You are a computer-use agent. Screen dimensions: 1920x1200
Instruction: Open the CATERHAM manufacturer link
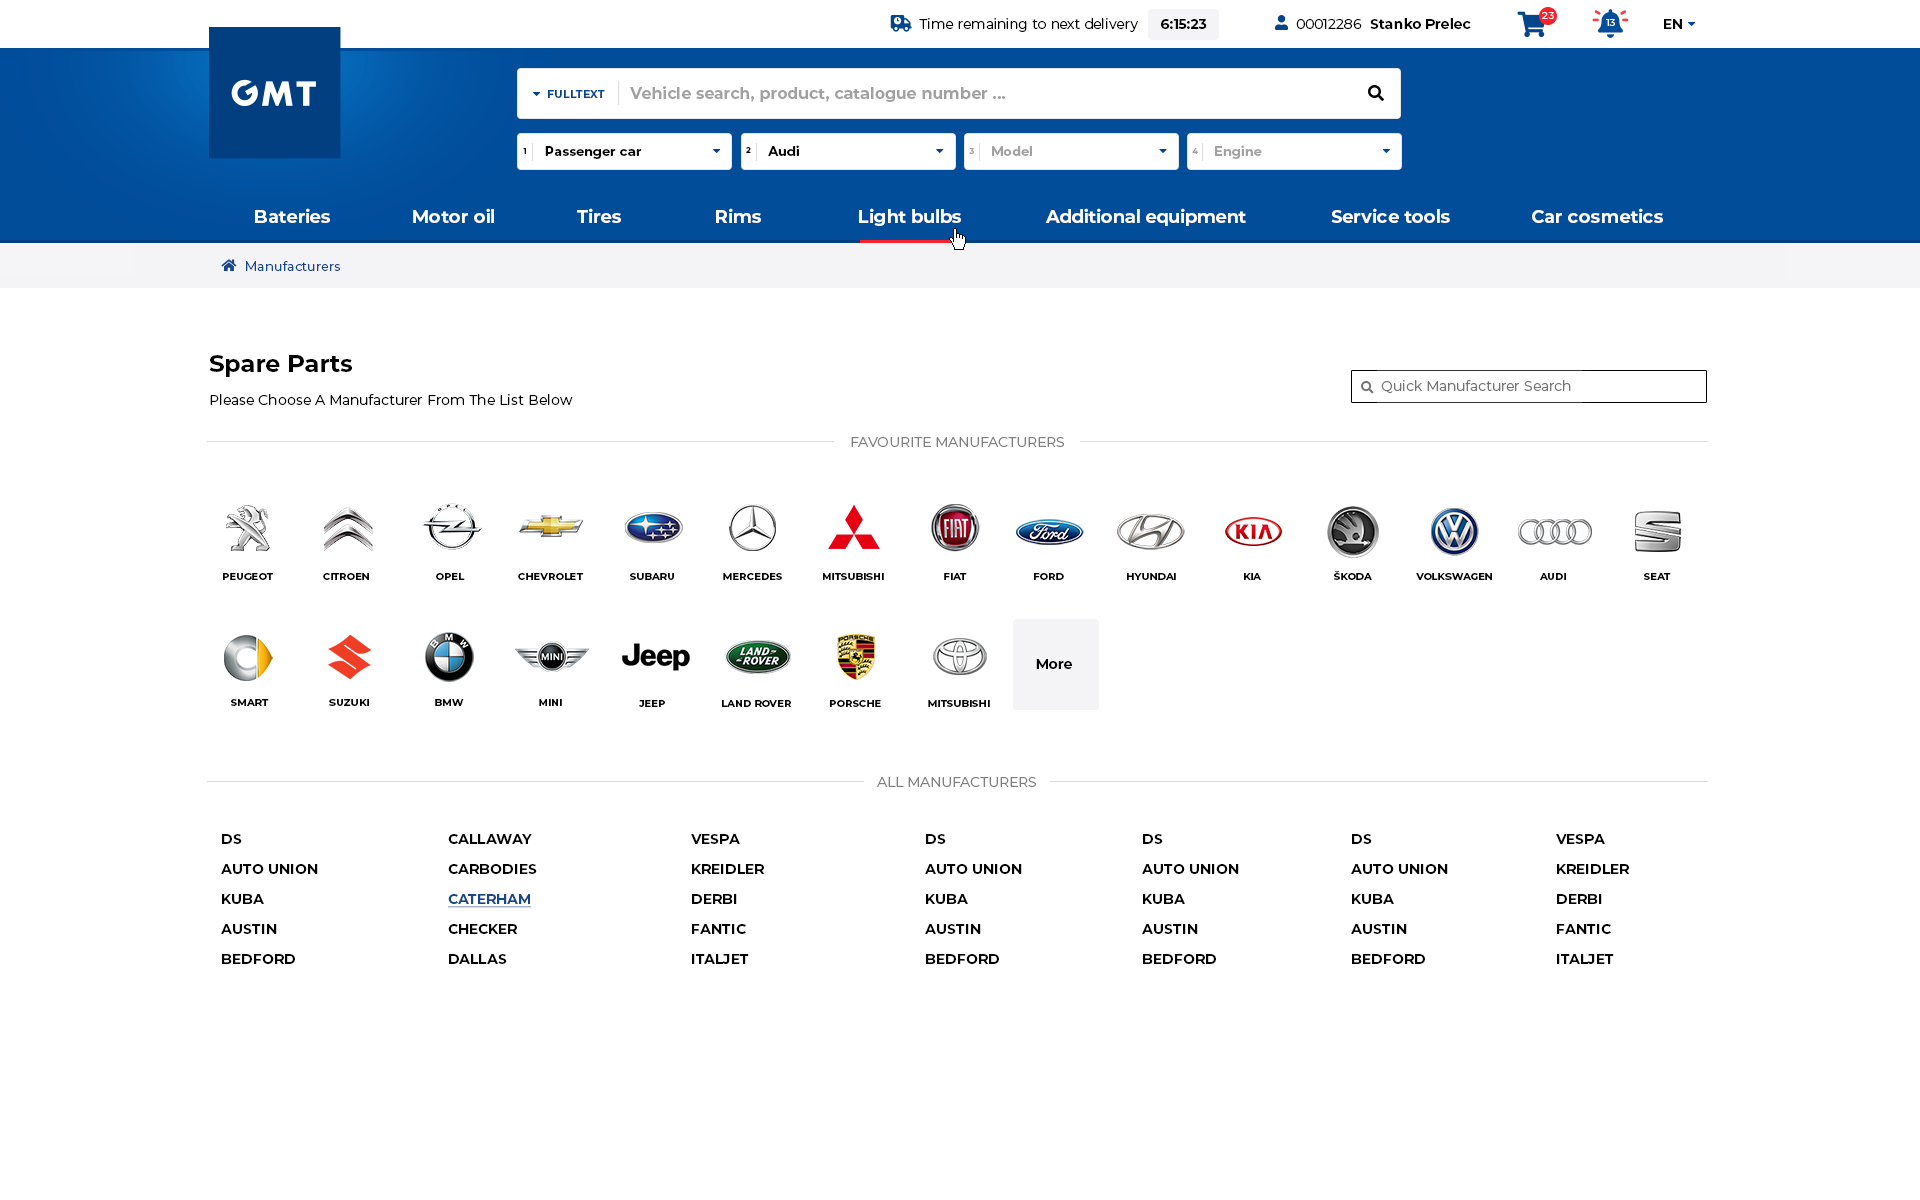(489, 899)
